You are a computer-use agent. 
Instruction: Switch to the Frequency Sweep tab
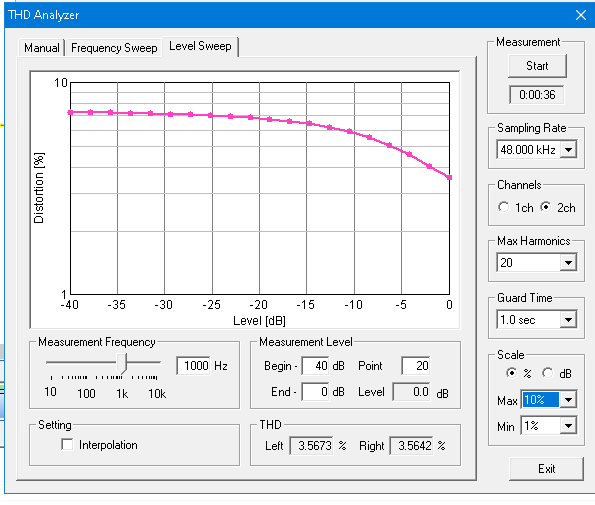pyautogui.click(x=114, y=48)
